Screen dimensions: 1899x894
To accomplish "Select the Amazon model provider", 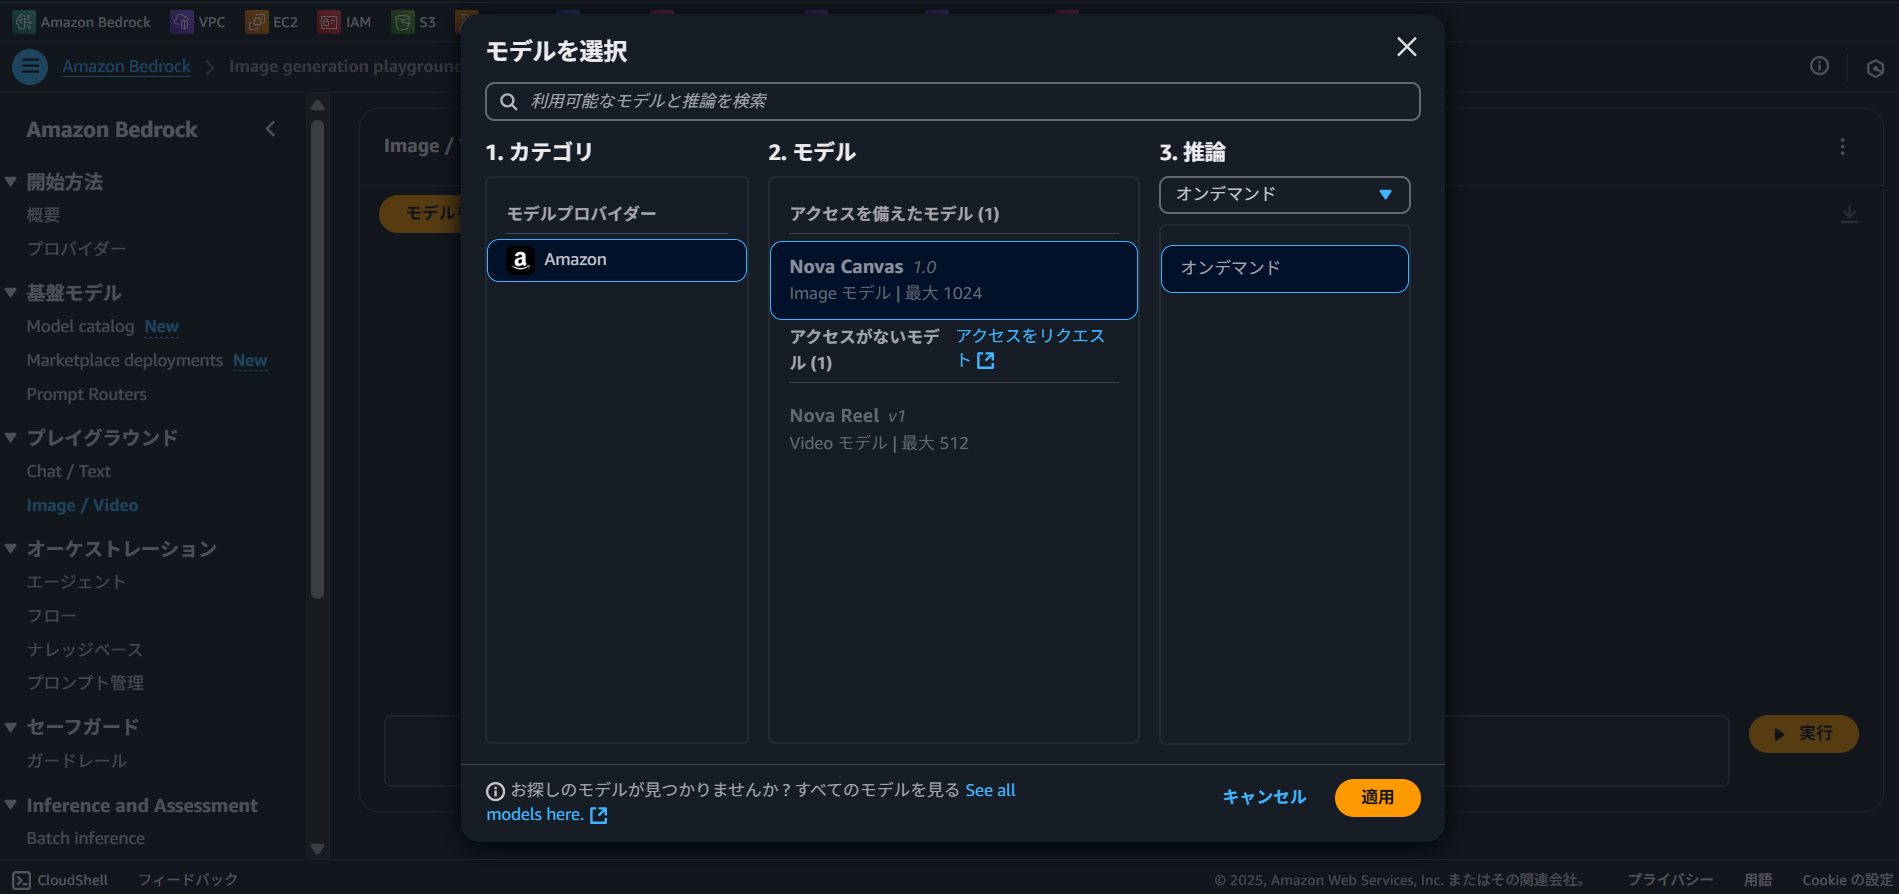I will (617, 260).
